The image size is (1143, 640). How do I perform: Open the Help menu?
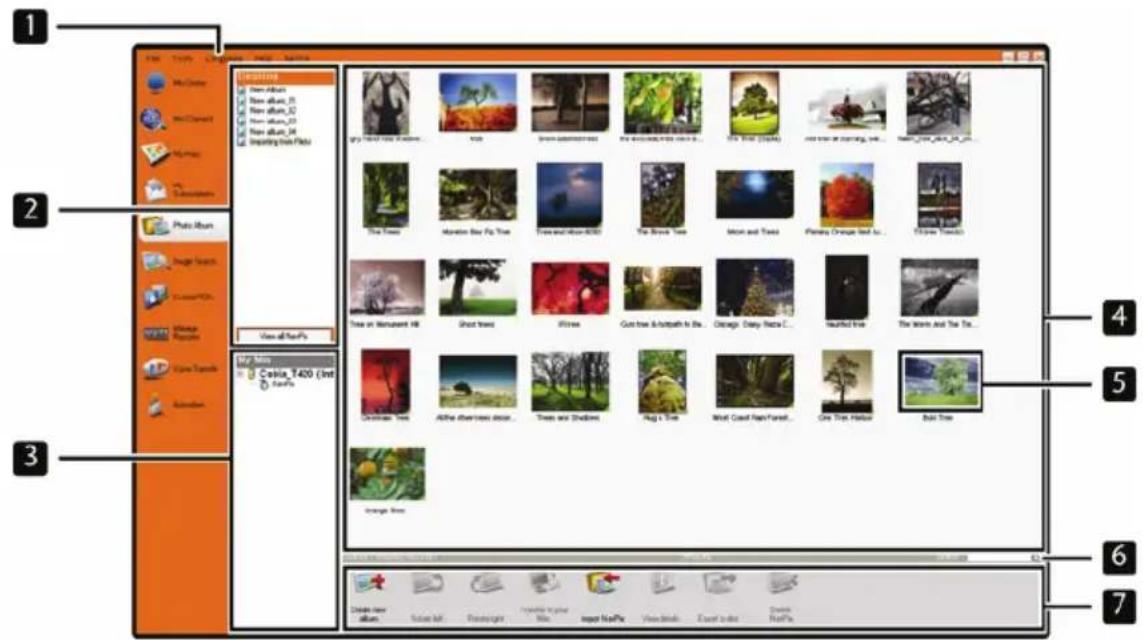[x=263, y=58]
